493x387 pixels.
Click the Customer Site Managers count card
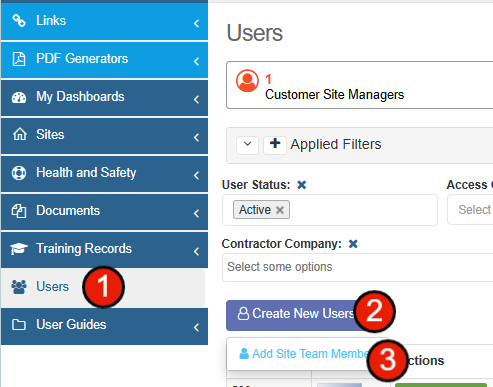click(x=359, y=85)
